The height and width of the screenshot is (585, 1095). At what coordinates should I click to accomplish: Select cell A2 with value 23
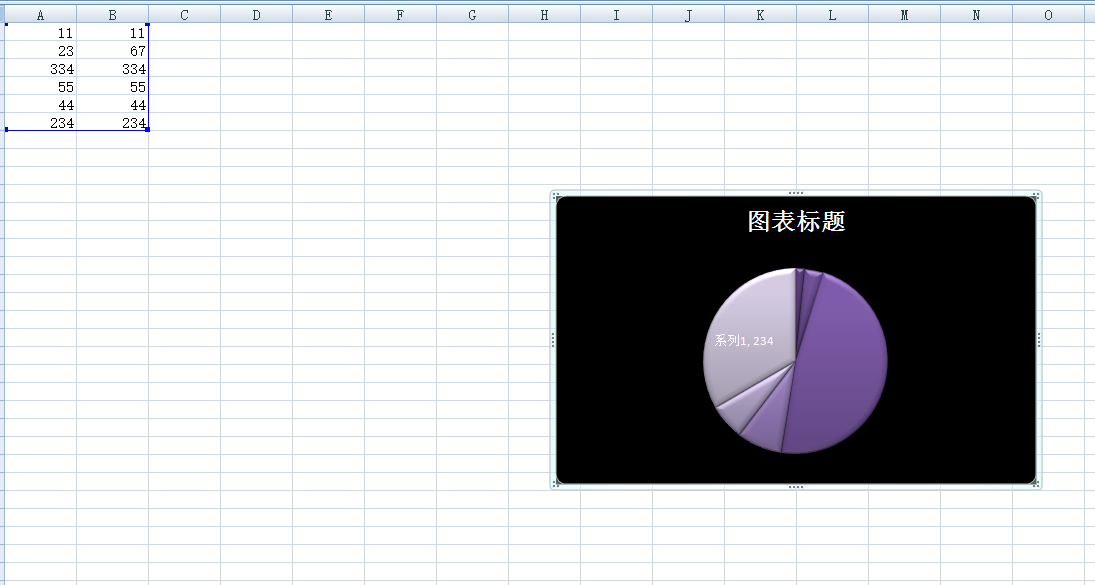[41, 50]
